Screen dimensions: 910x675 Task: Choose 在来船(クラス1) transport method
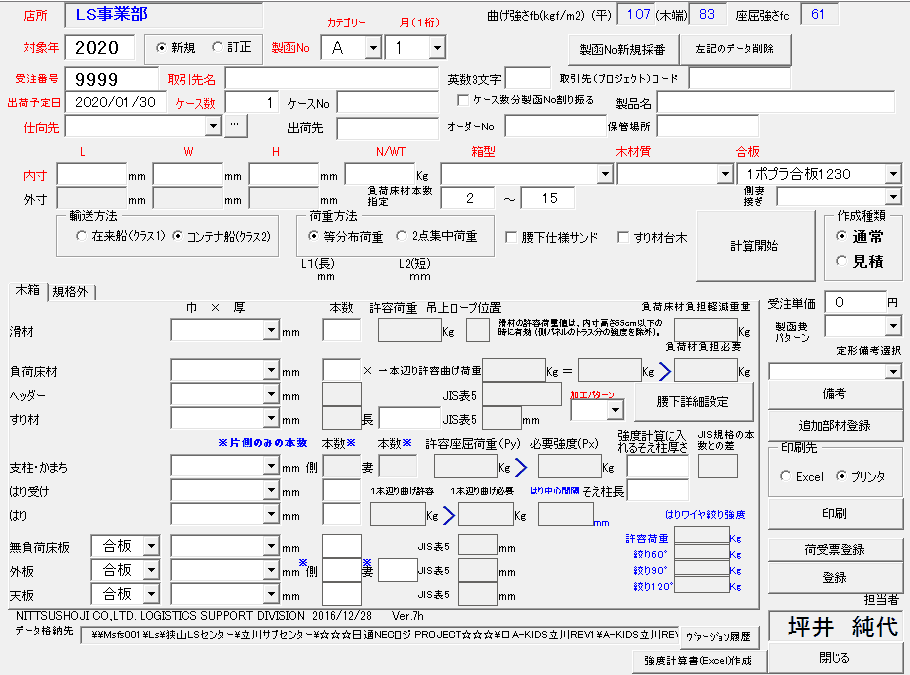click(x=81, y=236)
